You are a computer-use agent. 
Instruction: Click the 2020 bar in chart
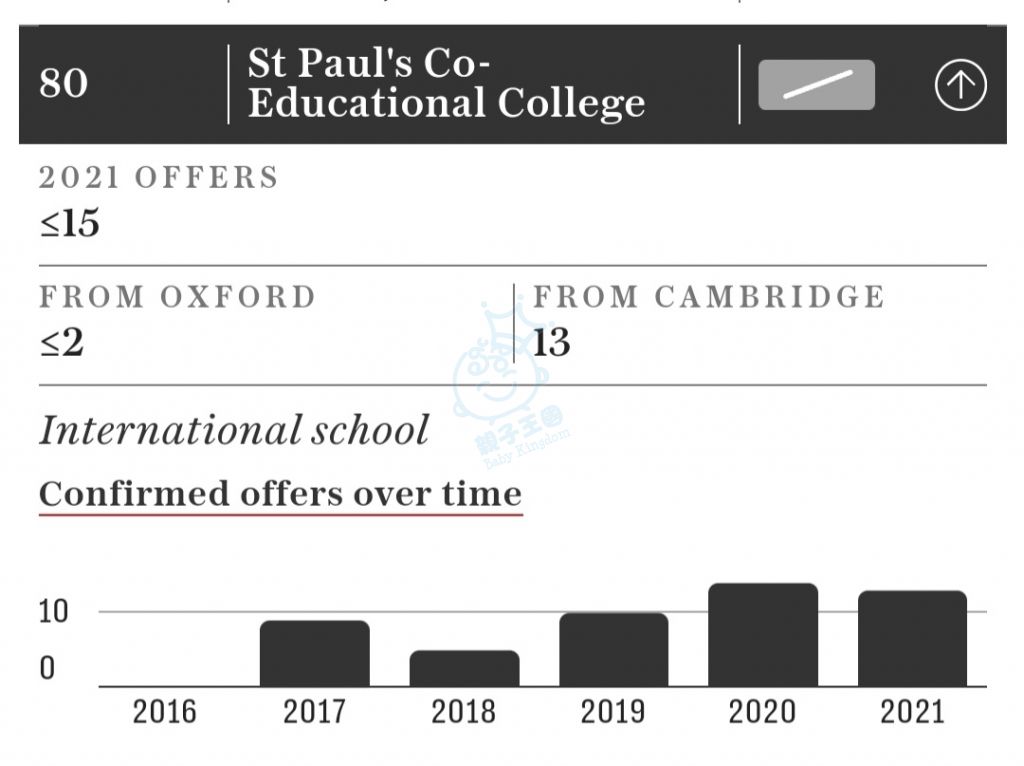click(x=763, y=635)
